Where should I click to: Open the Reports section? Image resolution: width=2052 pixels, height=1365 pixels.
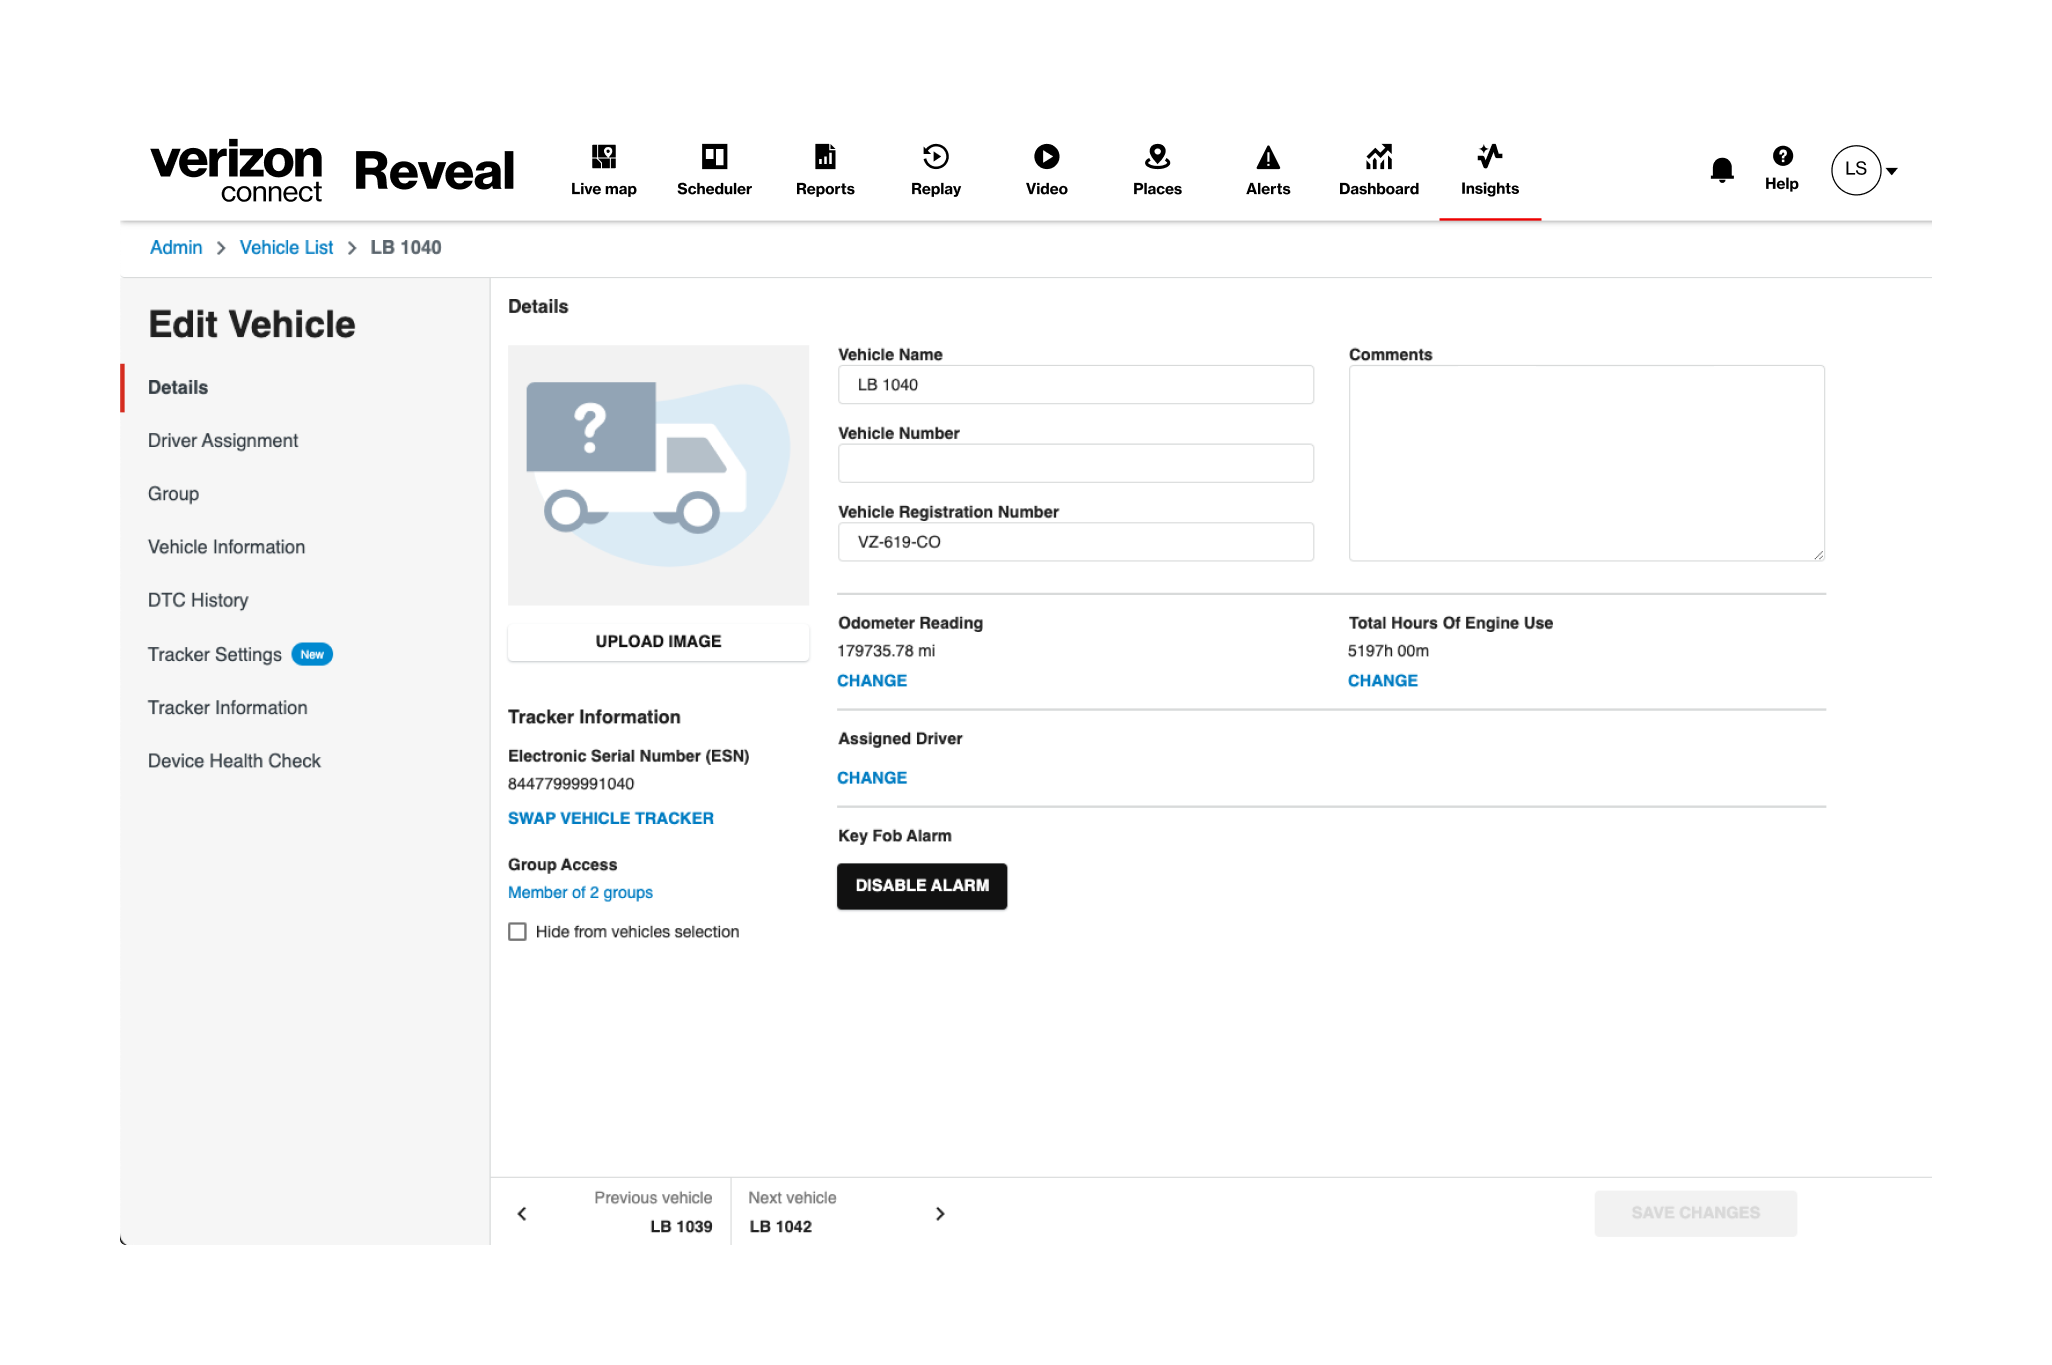[x=825, y=170]
